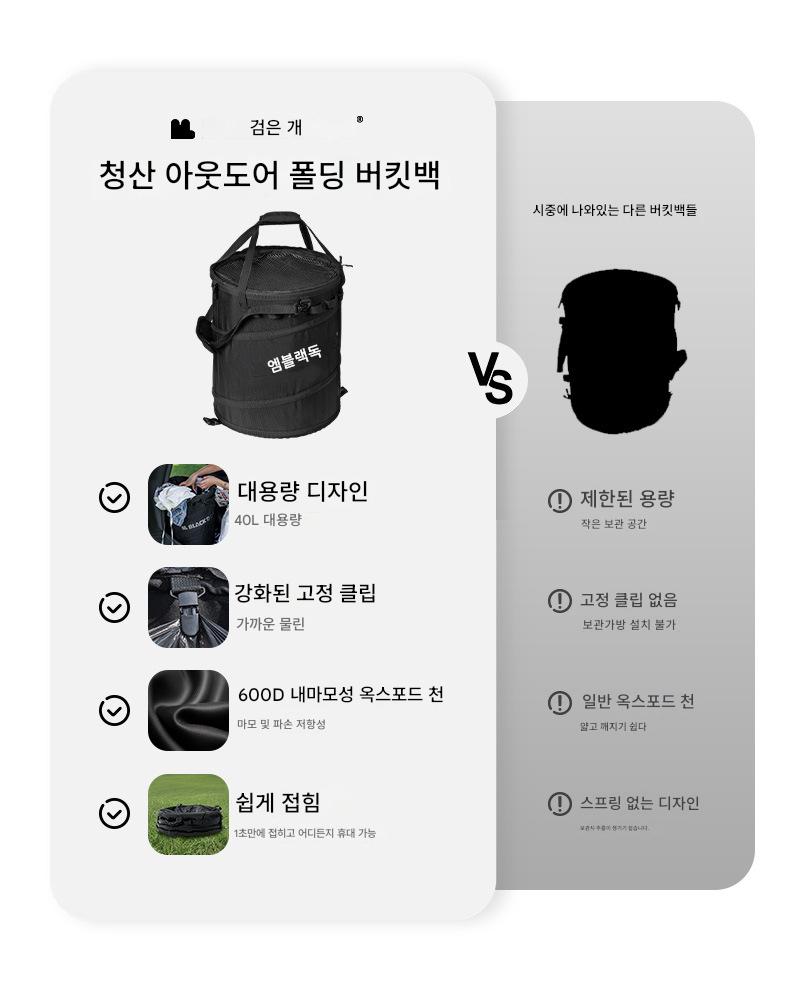790x982 pixels.
Task: Open the black Oxford fabric thumbnail
Action: pos(189,710)
